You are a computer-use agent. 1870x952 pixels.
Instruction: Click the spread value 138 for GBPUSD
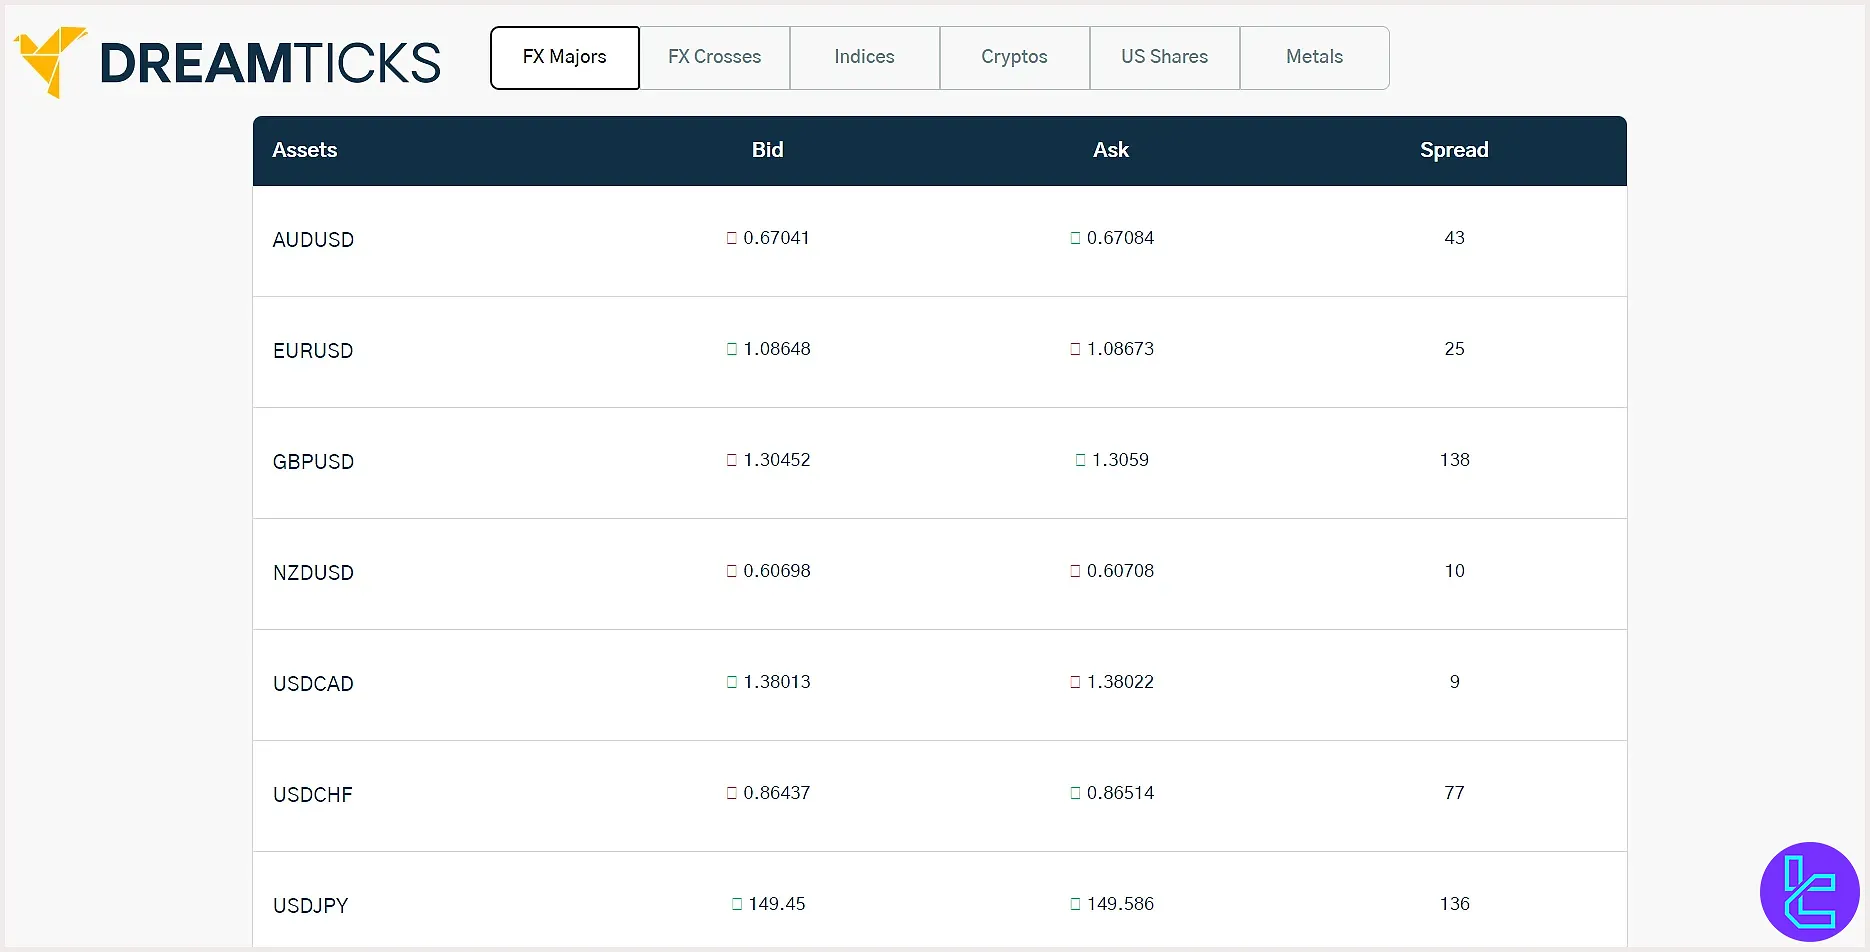1453,460
